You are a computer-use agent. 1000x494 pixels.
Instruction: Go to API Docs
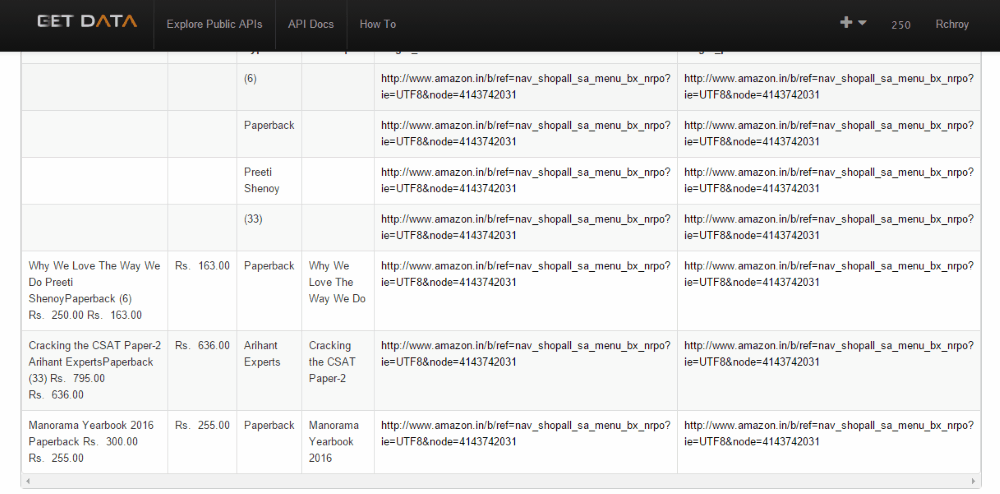coord(311,24)
